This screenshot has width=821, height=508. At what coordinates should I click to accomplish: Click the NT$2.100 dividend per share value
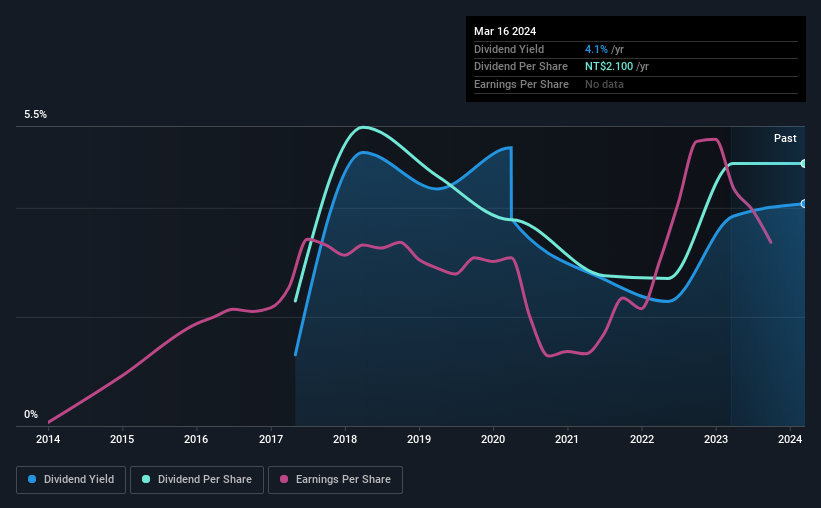pyautogui.click(x=609, y=67)
